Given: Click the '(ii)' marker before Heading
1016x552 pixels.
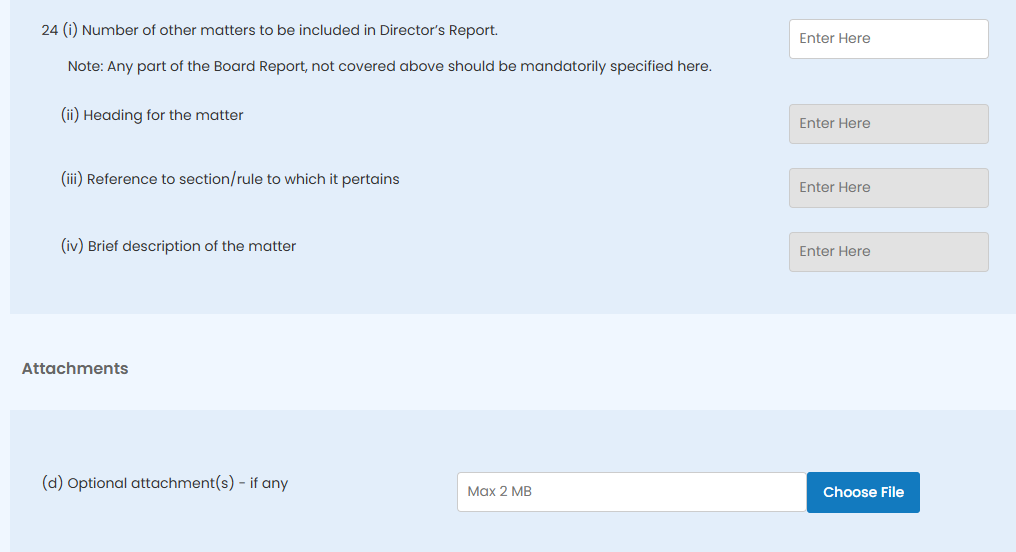Looking at the screenshot, I should (70, 116).
